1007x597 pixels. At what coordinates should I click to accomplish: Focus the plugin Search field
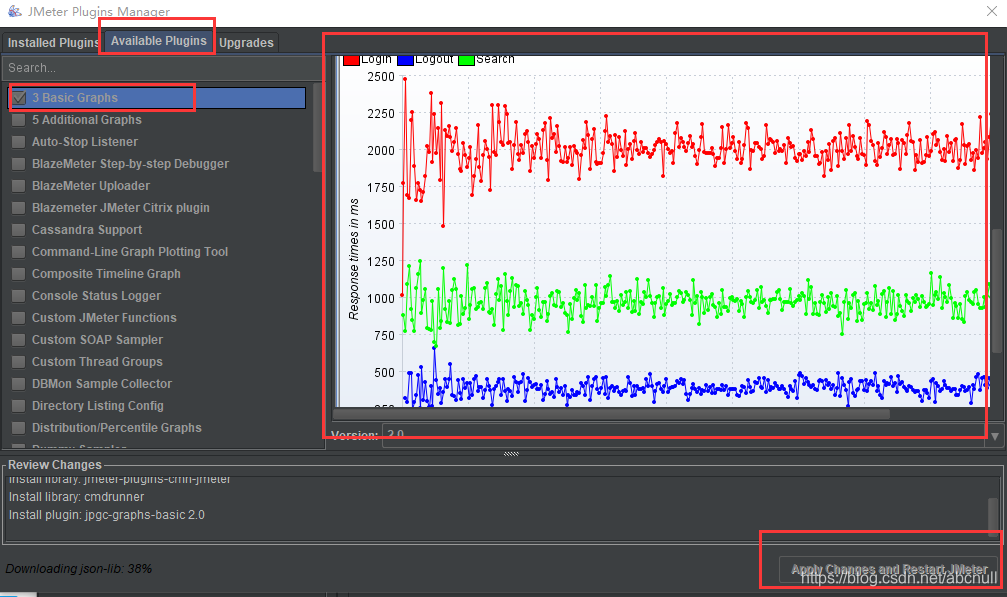point(162,67)
